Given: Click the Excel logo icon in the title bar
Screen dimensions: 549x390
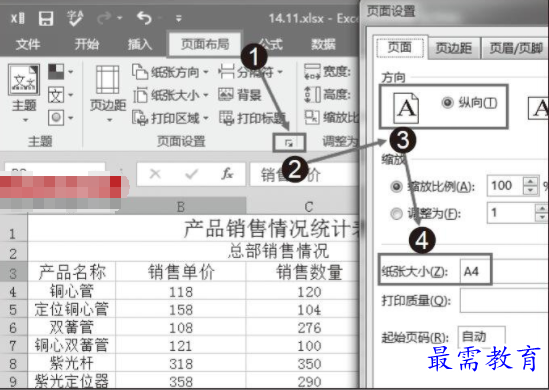Looking at the screenshot, I should tap(17, 18).
